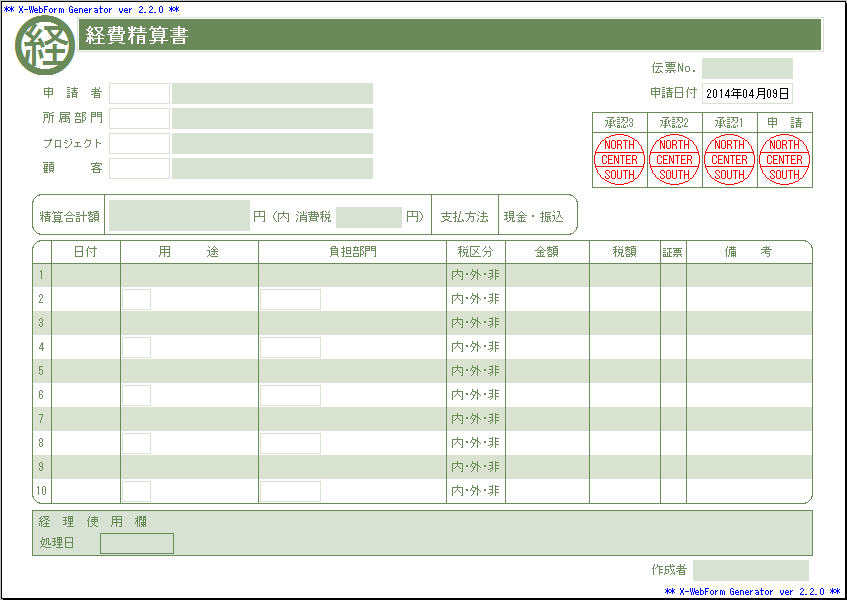Click the 申請 applicant stamp
847x600 pixels.
(785, 160)
